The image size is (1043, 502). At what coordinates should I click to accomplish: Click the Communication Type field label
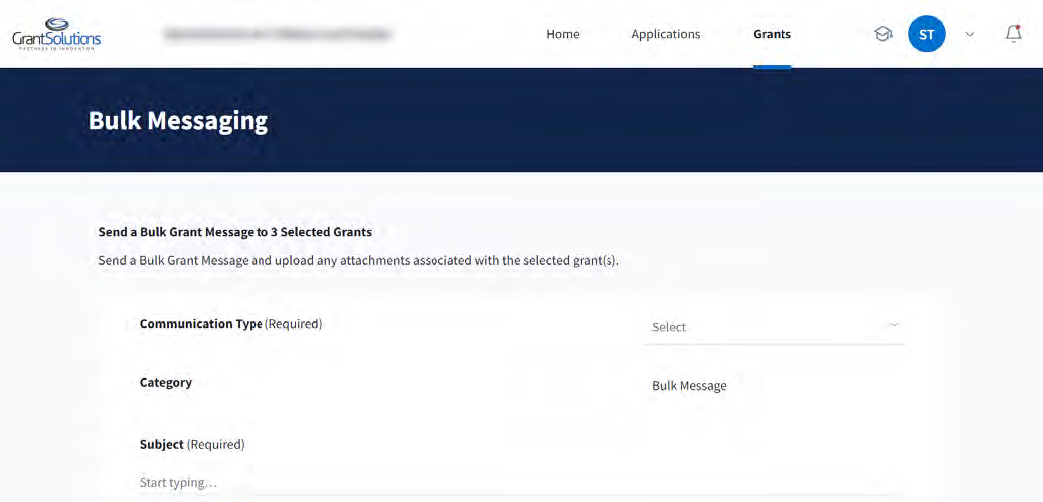point(201,324)
